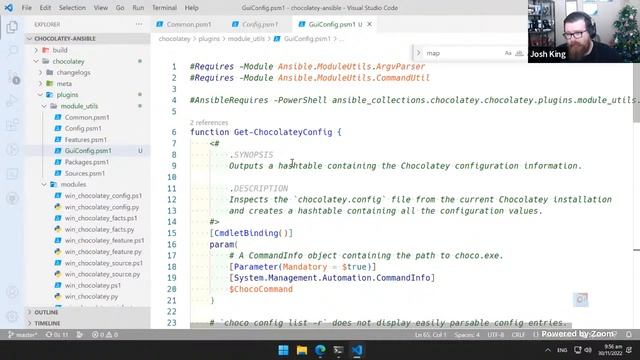Click the CRLF line ending status item
Viewport: 640px width, 360px height.
[518, 335]
